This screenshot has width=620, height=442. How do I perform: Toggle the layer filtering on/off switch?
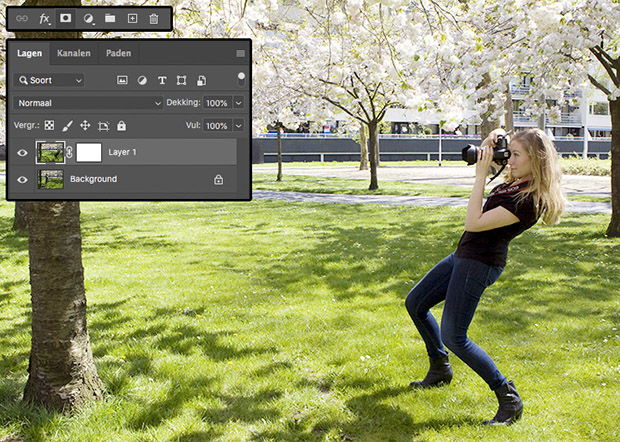tap(241, 79)
